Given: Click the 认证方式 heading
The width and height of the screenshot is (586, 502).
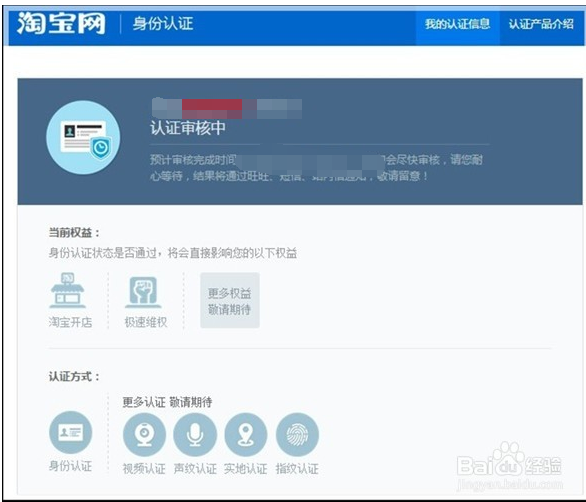Looking at the screenshot, I should [74, 376].
